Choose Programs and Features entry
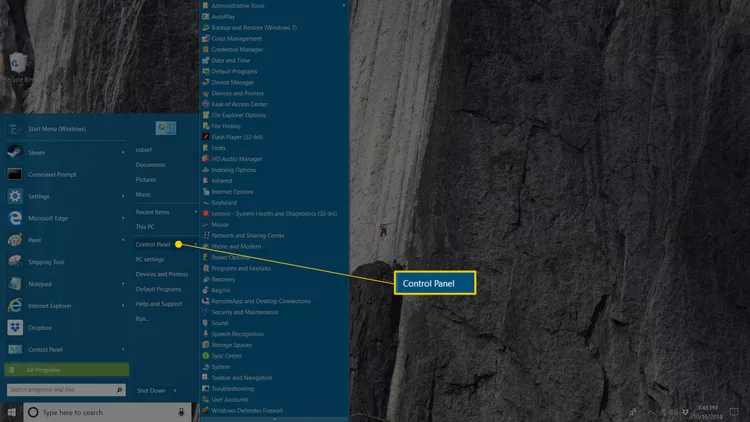This screenshot has height=422, width=750. coord(240,268)
